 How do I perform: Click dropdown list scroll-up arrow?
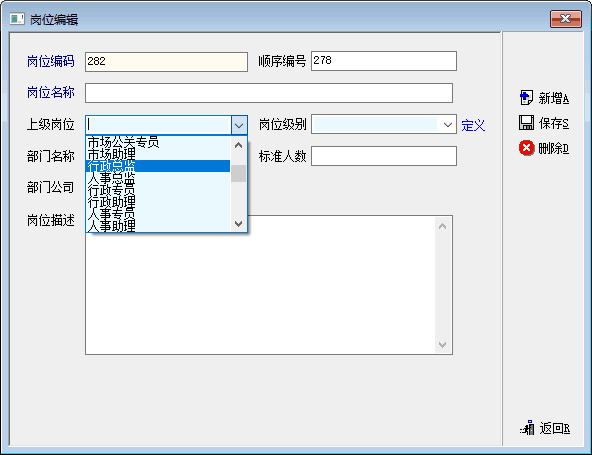coord(238,145)
